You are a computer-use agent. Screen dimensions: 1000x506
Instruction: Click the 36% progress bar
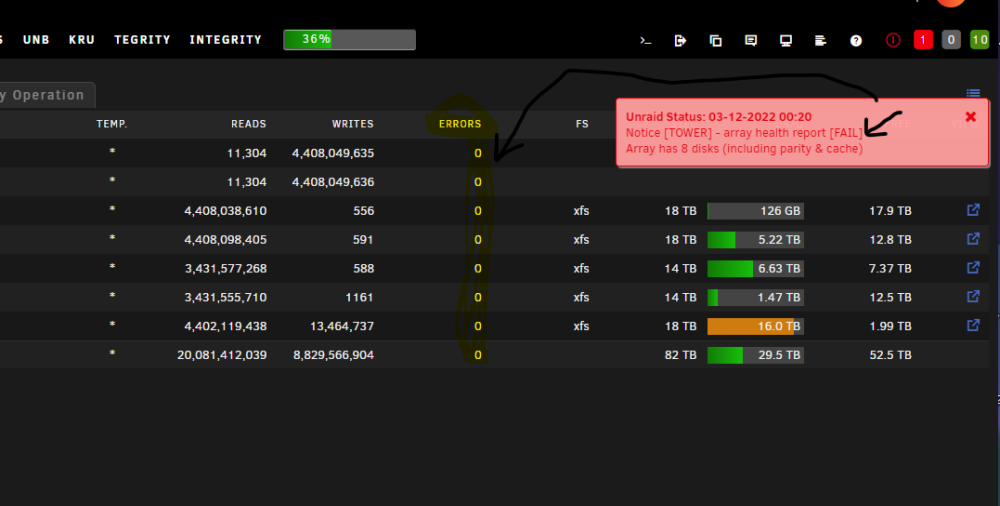point(349,40)
